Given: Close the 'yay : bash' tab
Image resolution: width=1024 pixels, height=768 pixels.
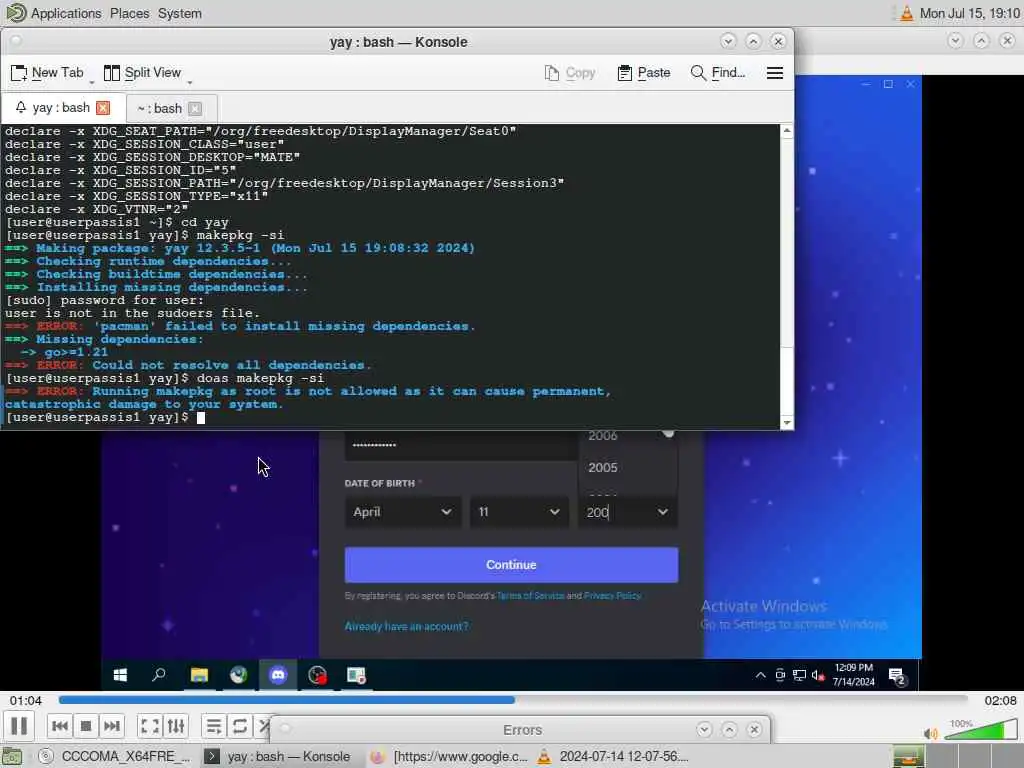Looking at the screenshot, I should (103, 108).
